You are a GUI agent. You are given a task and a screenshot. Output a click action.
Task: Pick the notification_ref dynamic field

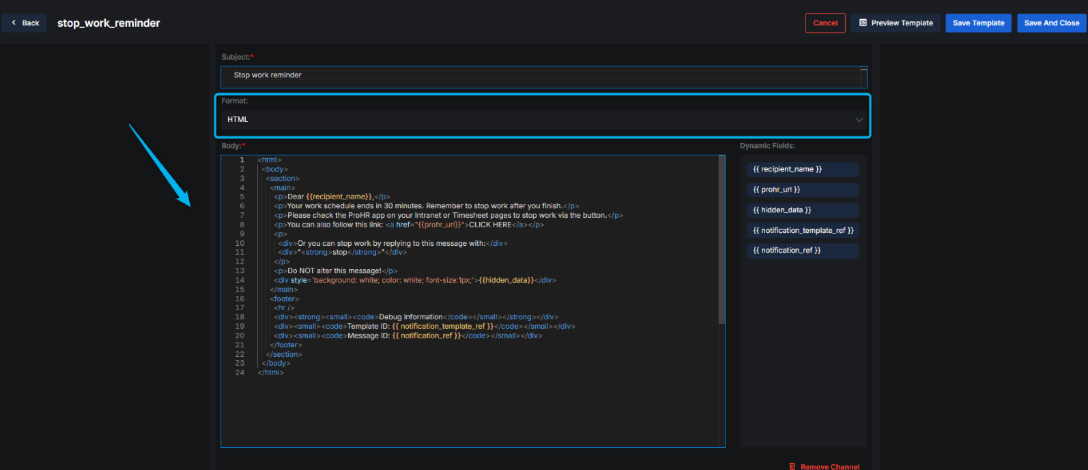point(786,250)
